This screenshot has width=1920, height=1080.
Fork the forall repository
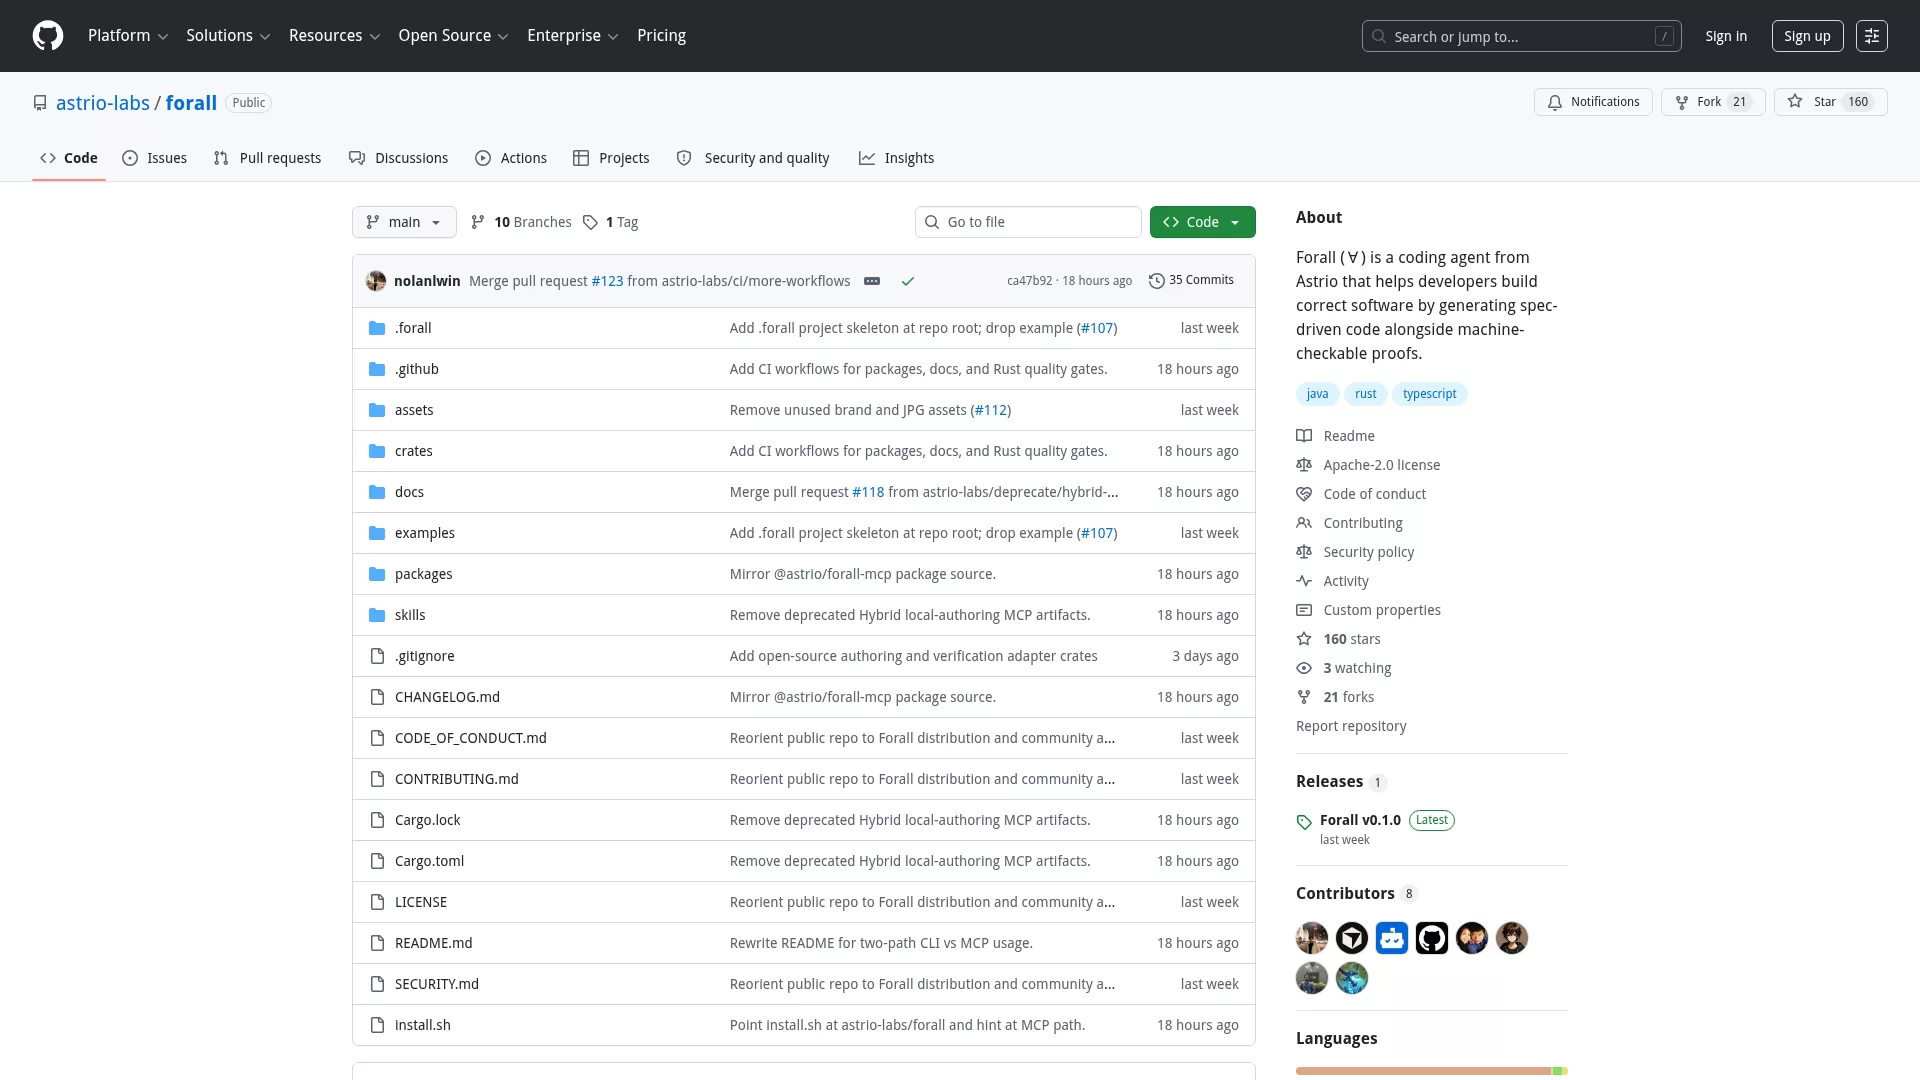tap(1713, 102)
